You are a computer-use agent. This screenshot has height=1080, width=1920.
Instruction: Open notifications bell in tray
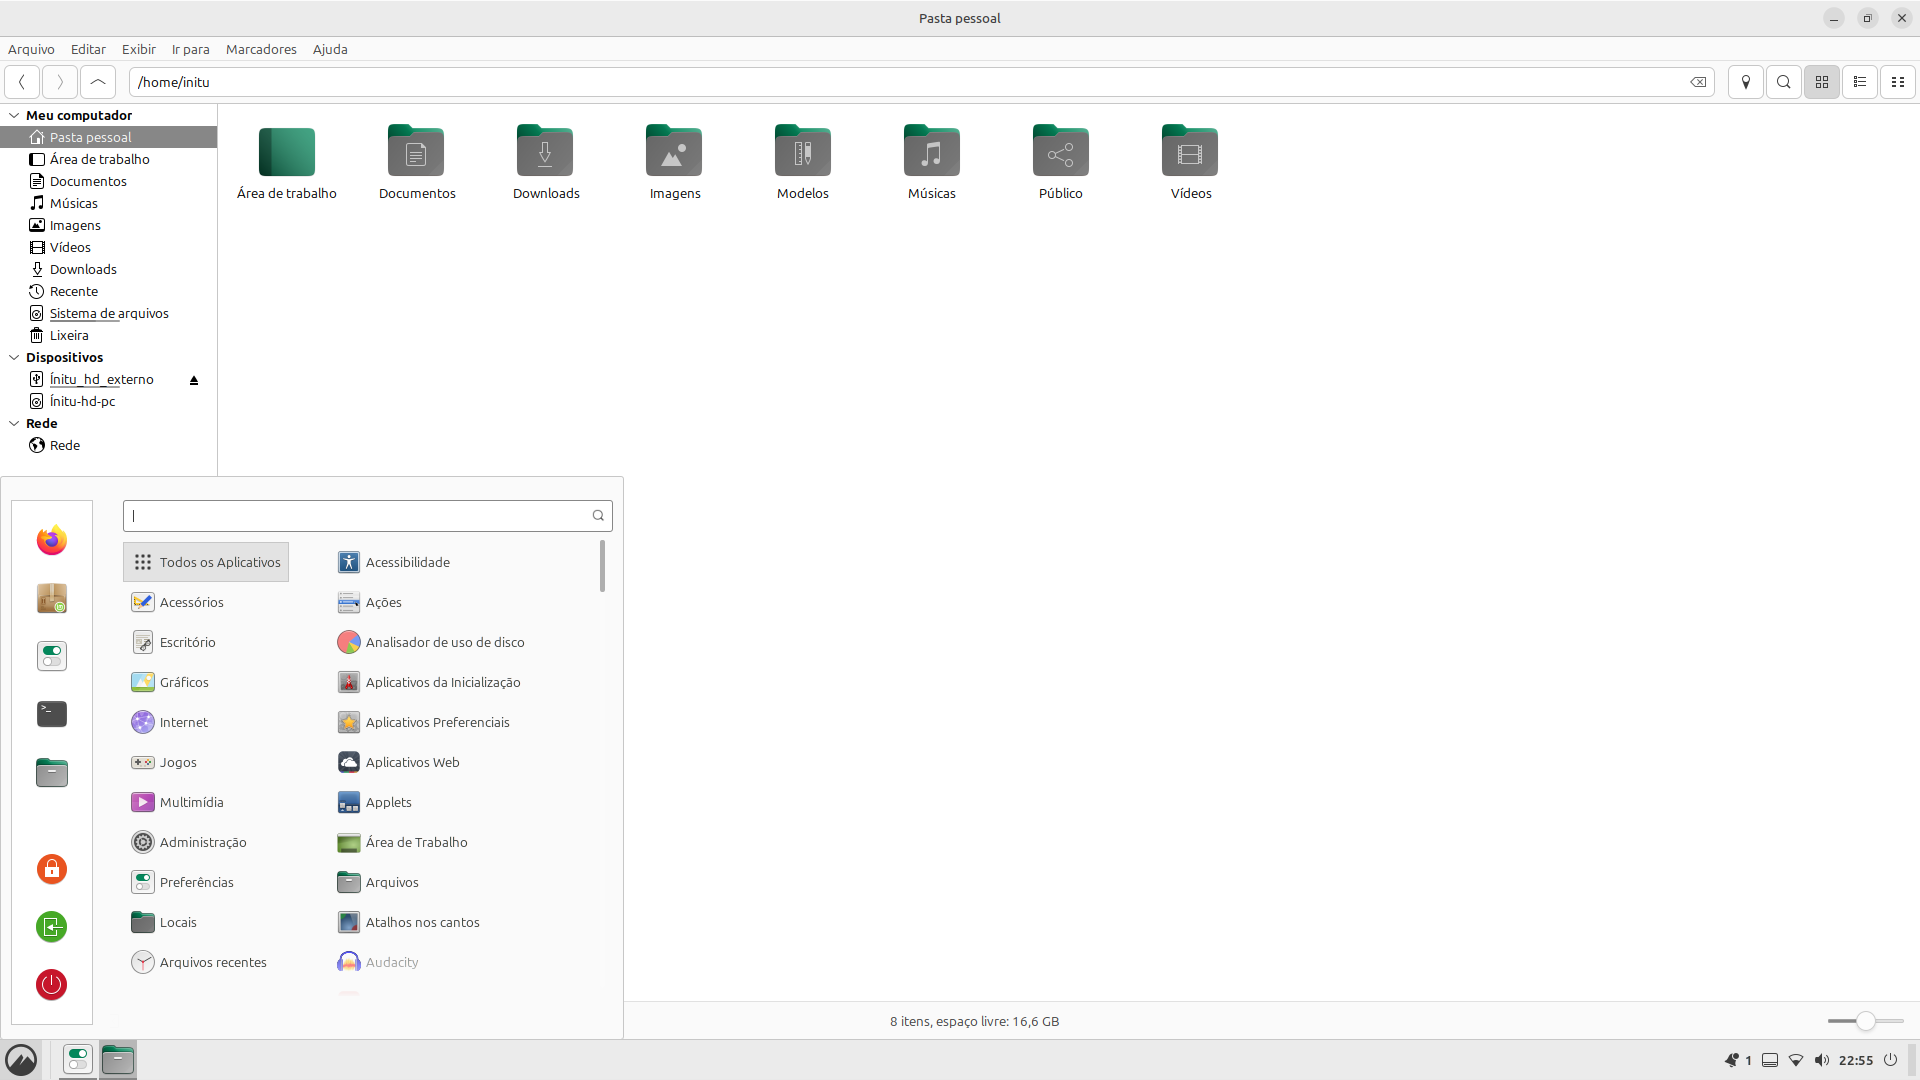point(1732,1060)
